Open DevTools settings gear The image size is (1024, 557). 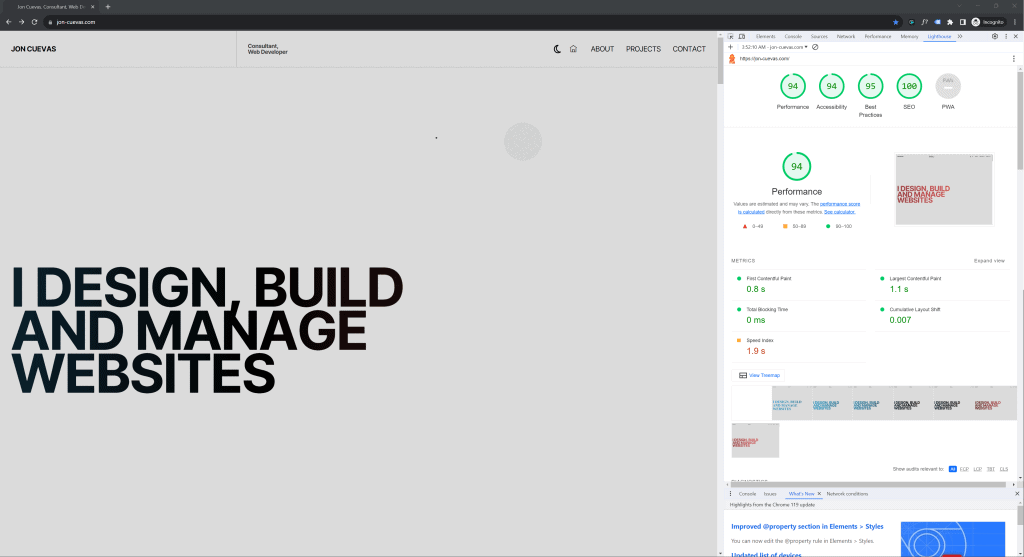tap(994, 36)
